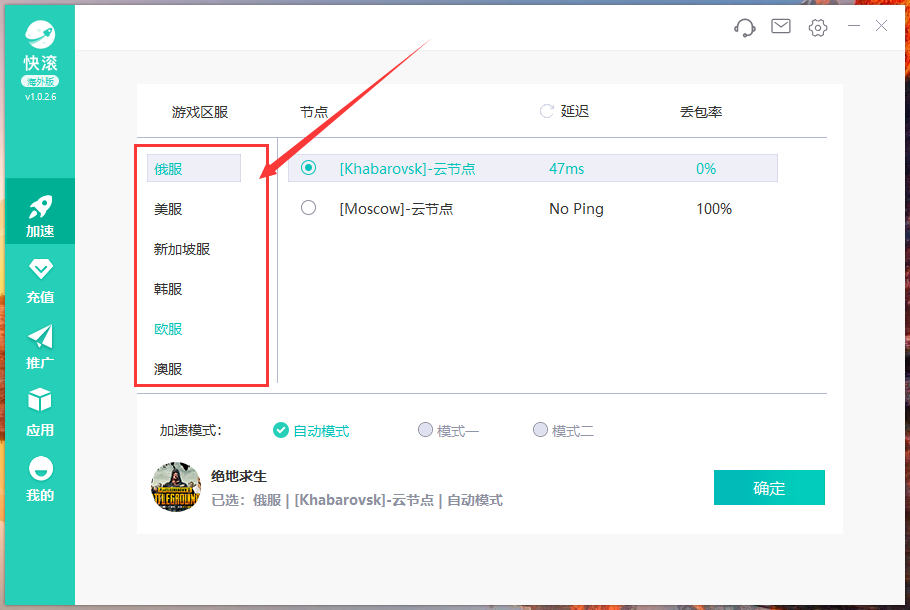Click the v1.0.2.6 version label
Image resolution: width=910 pixels, height=610 pixels.
point(41,97)
